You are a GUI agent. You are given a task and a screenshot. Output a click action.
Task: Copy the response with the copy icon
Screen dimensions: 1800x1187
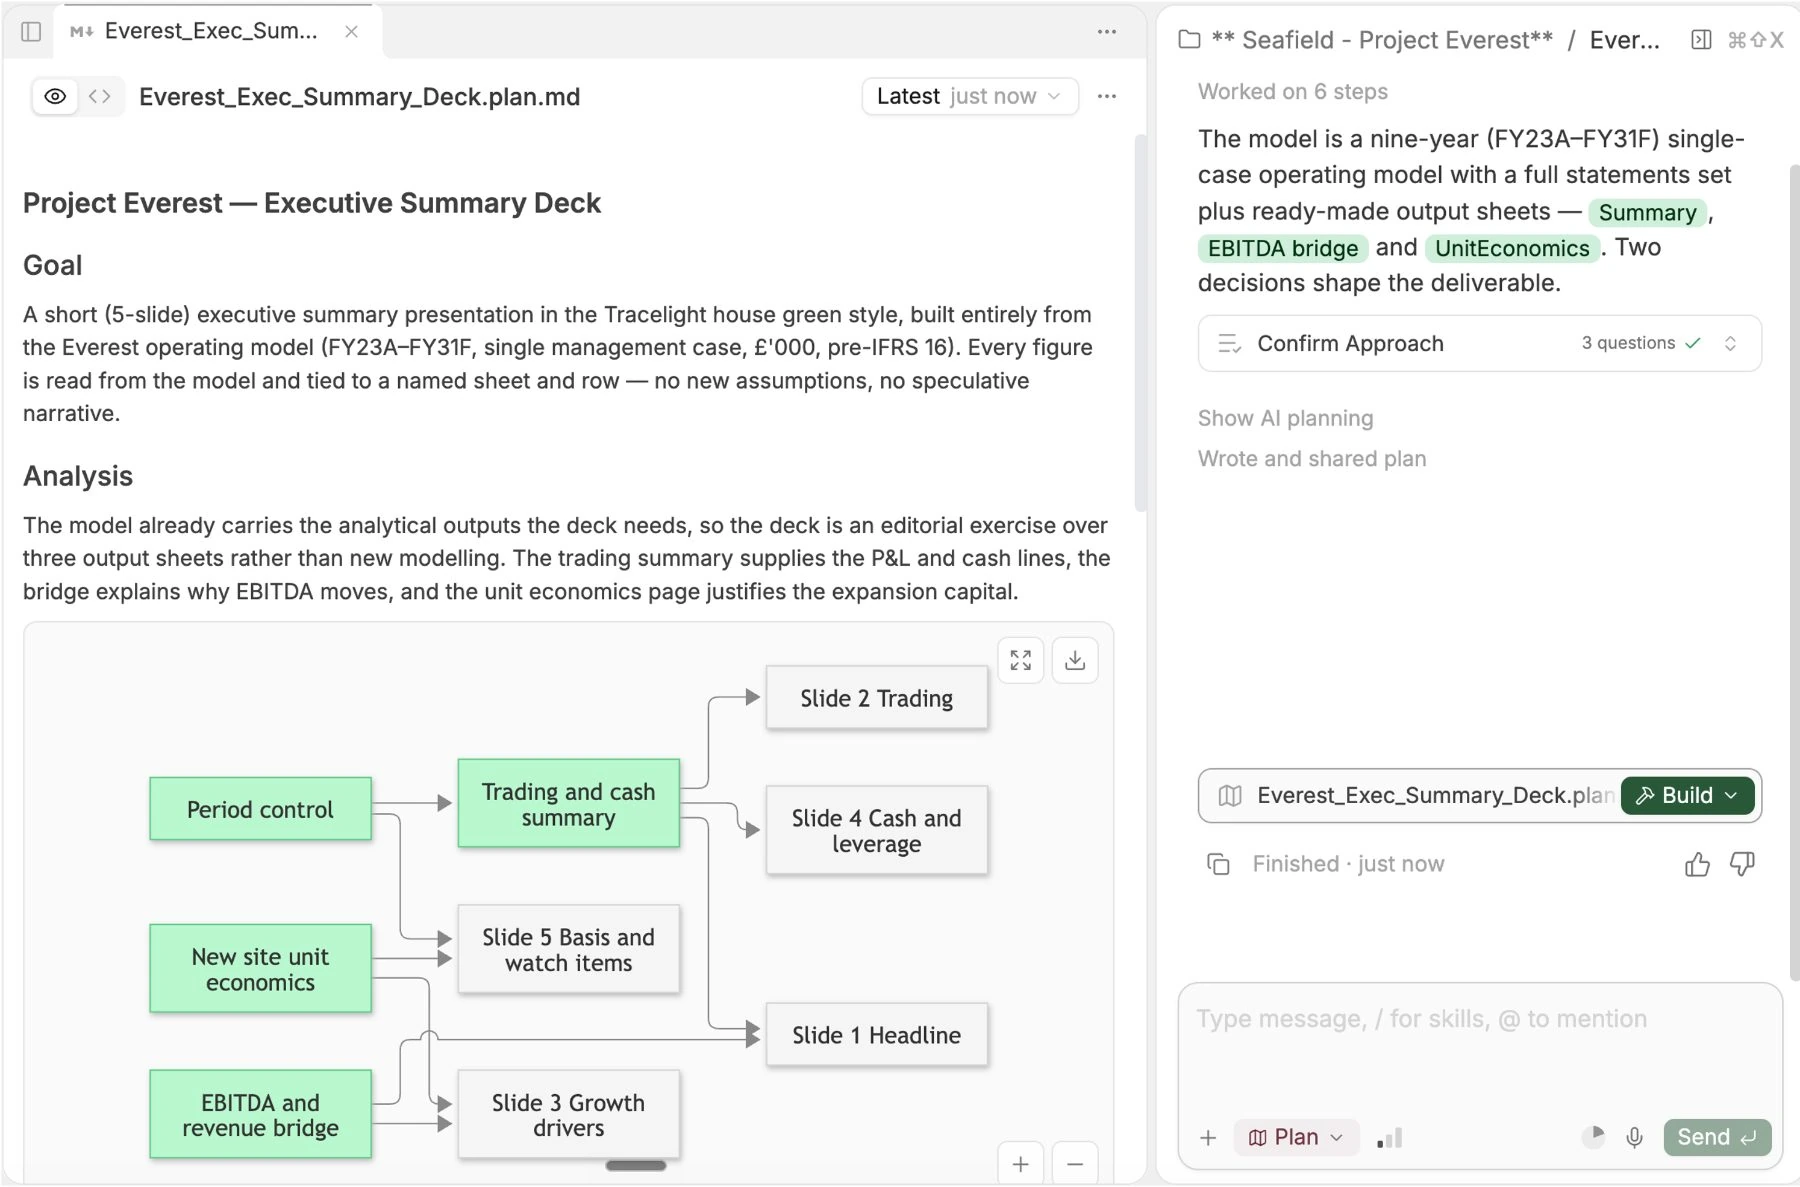click(1218, 864)
